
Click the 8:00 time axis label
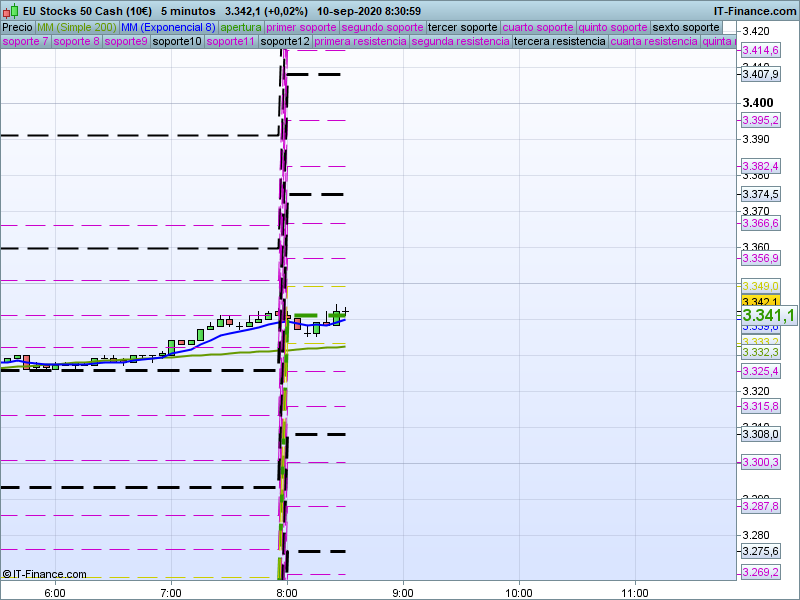click(x=287, y=591)
